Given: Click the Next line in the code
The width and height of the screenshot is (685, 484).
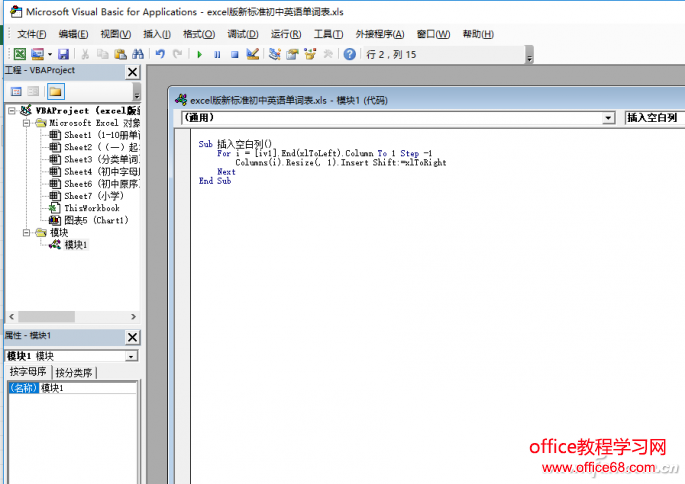Looking at the screenshot, I should pyautogui.click(x=226, y=172).
